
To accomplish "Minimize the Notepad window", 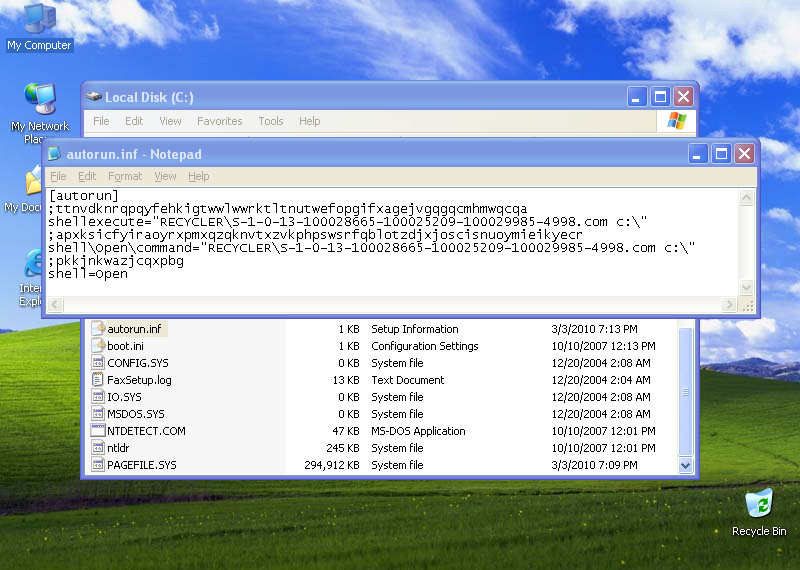I will coord(698,154).
